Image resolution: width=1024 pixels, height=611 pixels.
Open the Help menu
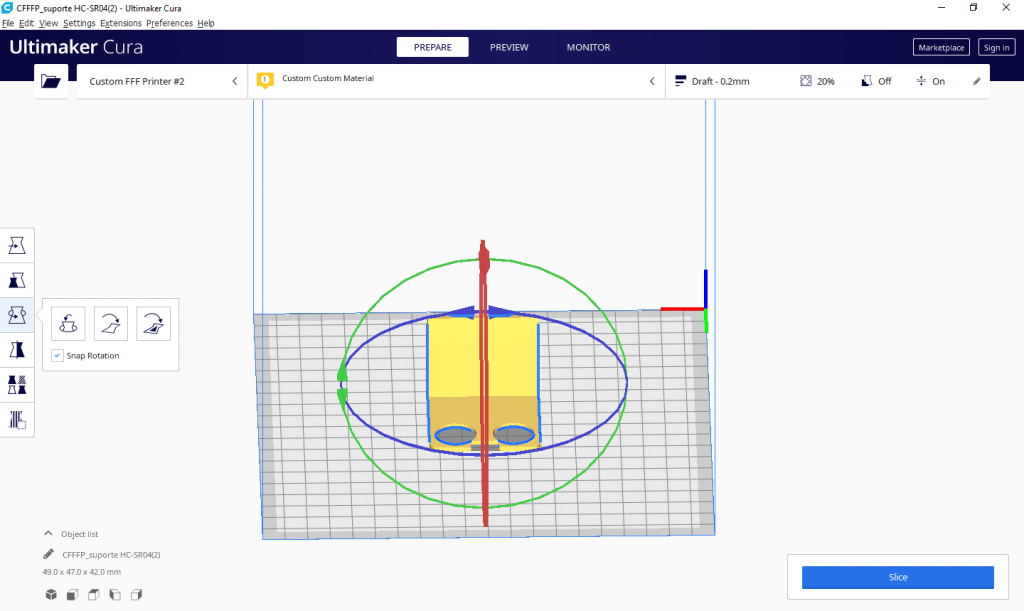(x=206, y=23)
